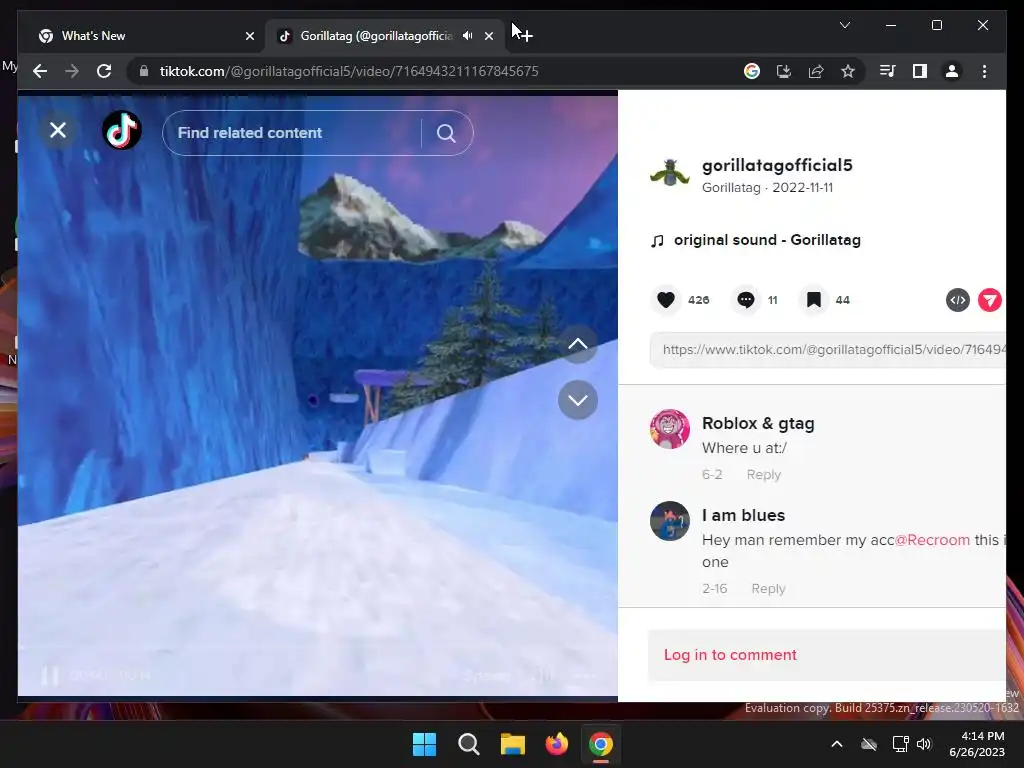The height and width of the screenshot is (768, 1024).
Task: Click Log in to comment
Action: tap(730, 655)
